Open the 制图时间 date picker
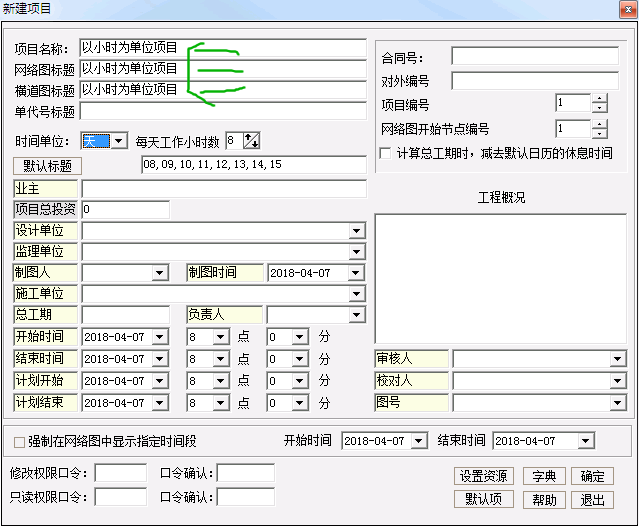Image resolution: width=639 pixels, height=527 pixels. pyautogui.click(x=356, y=273)
